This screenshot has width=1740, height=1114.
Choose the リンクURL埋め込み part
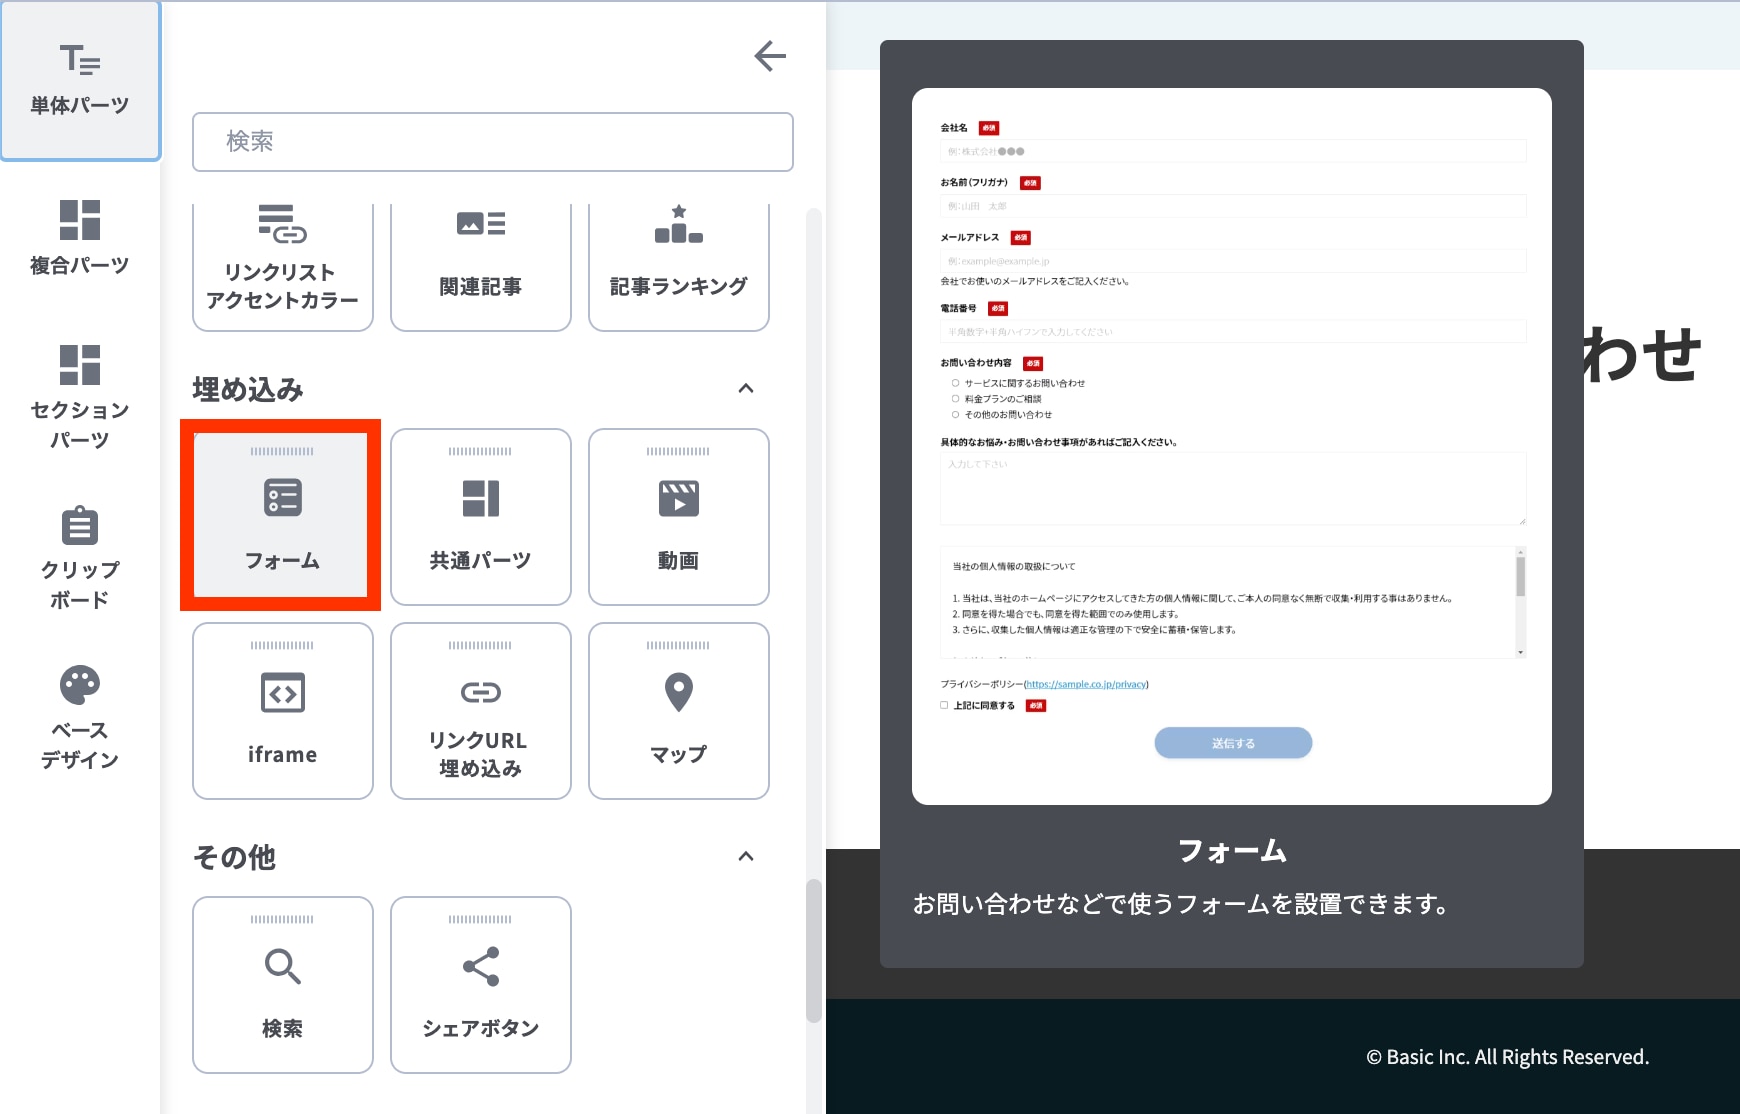click(x=481, y=711)
